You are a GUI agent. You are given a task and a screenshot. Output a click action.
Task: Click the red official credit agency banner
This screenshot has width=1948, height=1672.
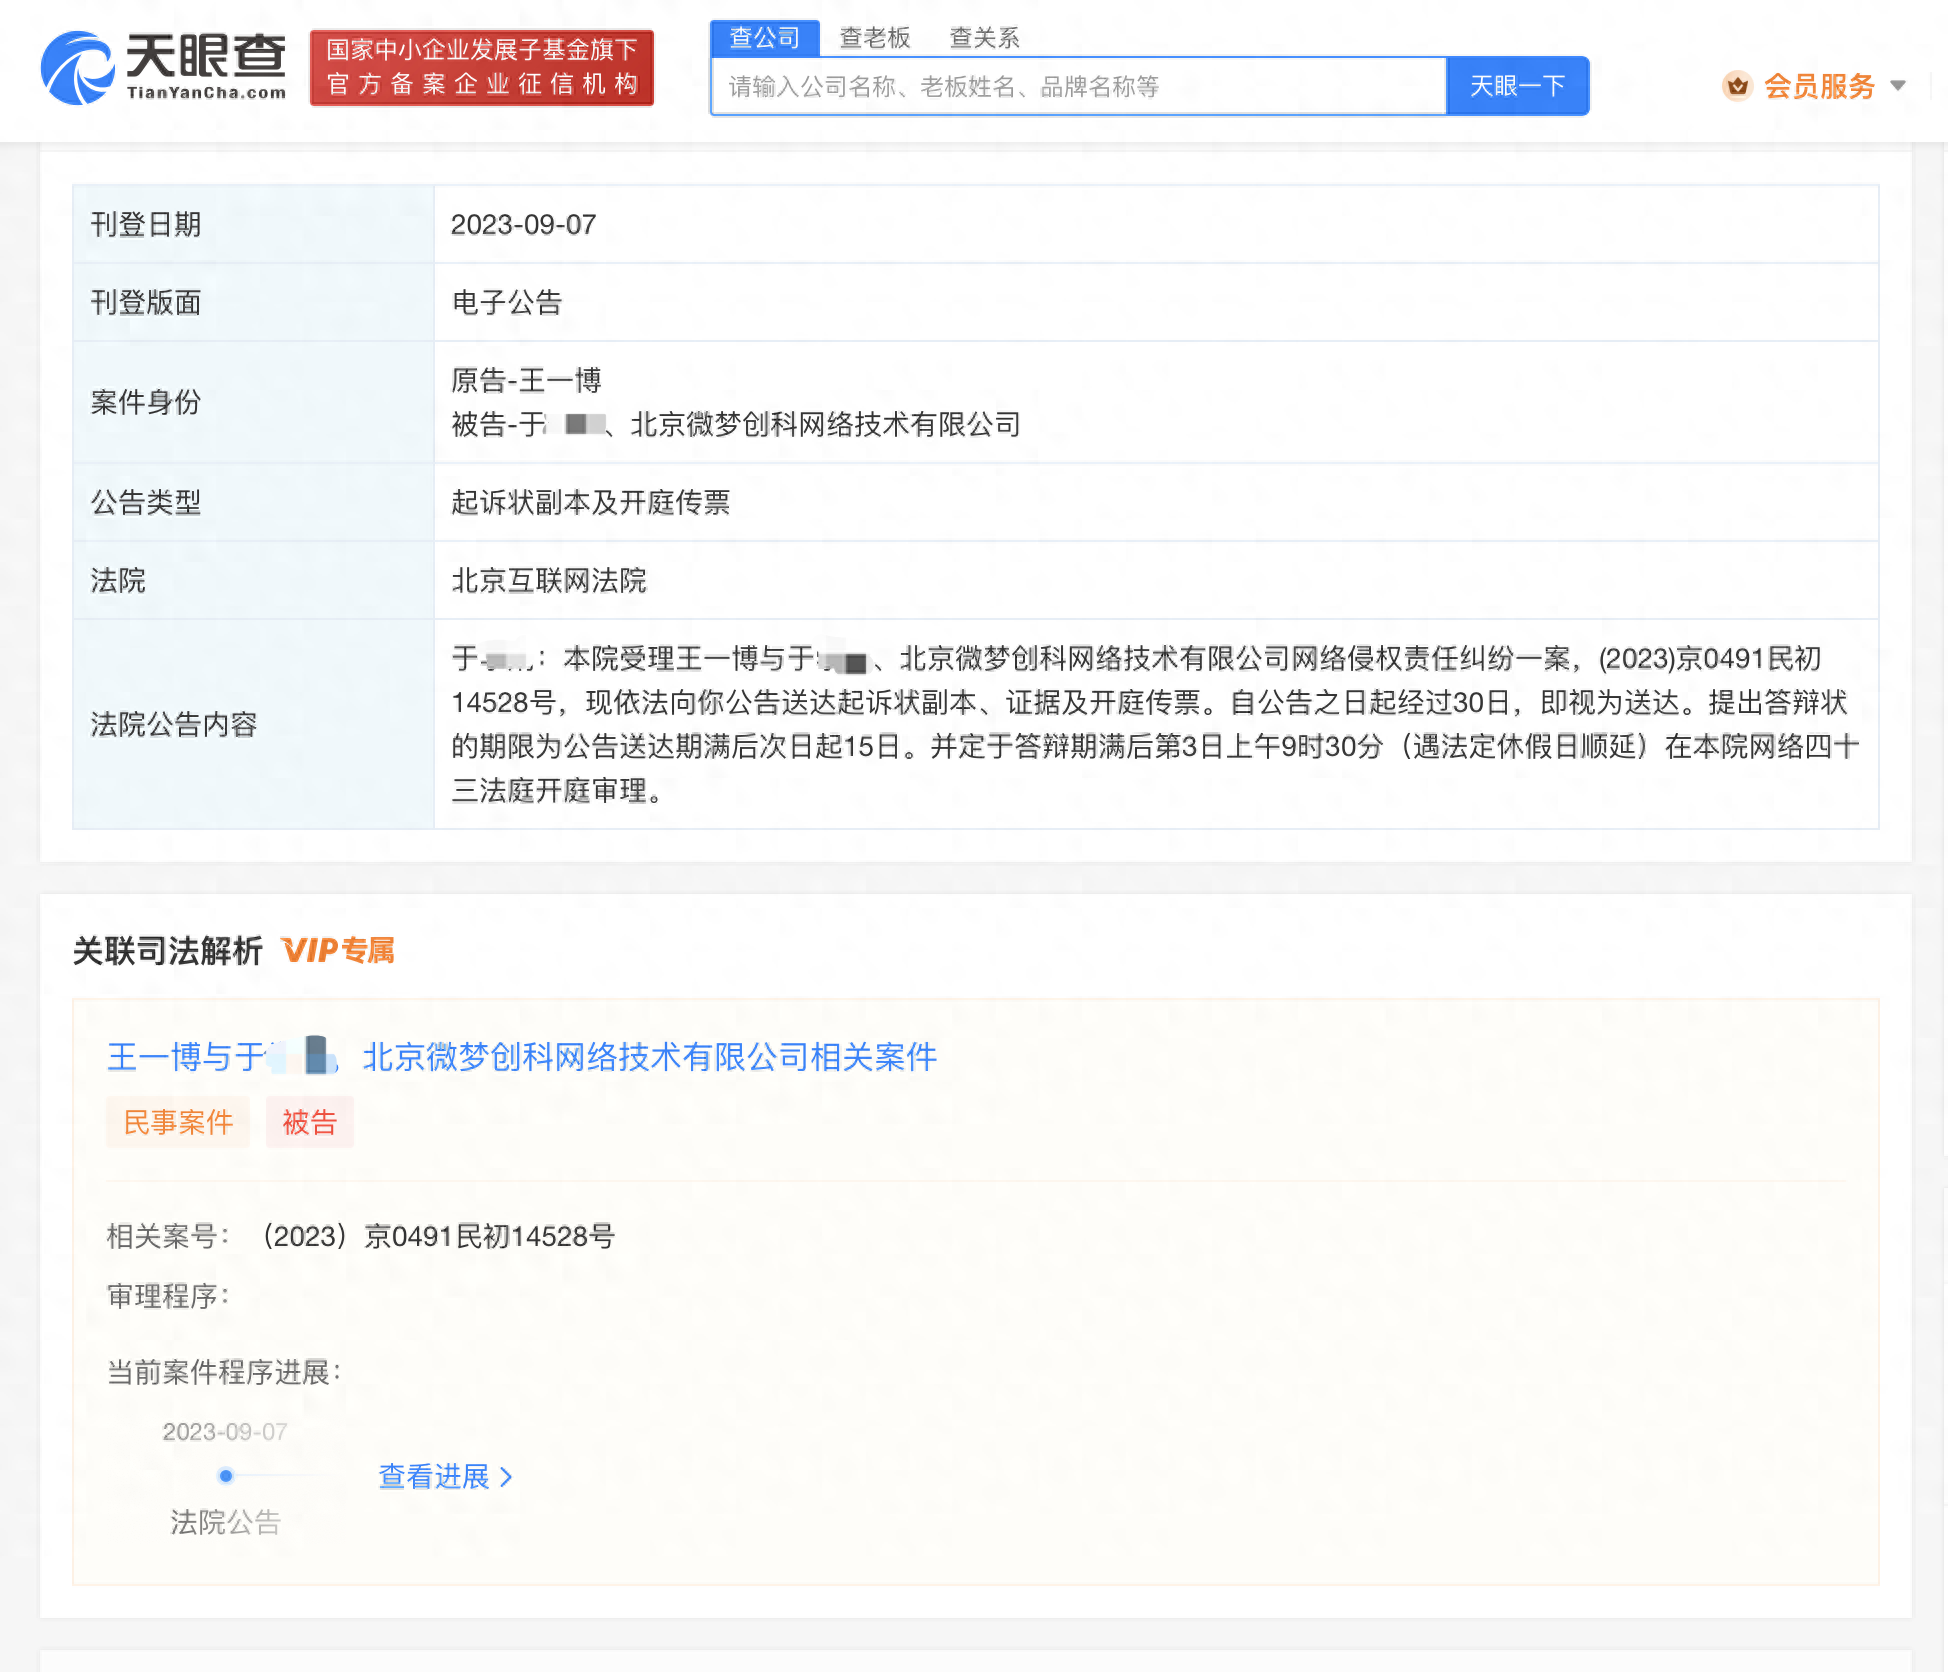click(481, 67)
